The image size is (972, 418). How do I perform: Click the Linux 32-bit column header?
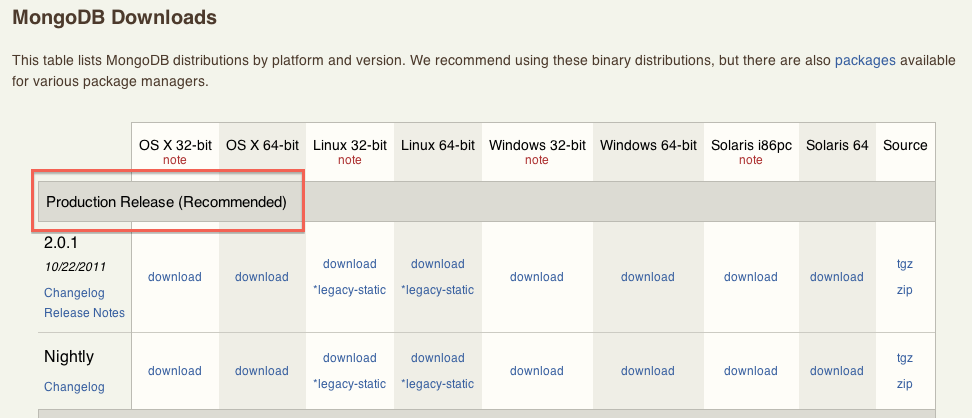click(350, 145)
